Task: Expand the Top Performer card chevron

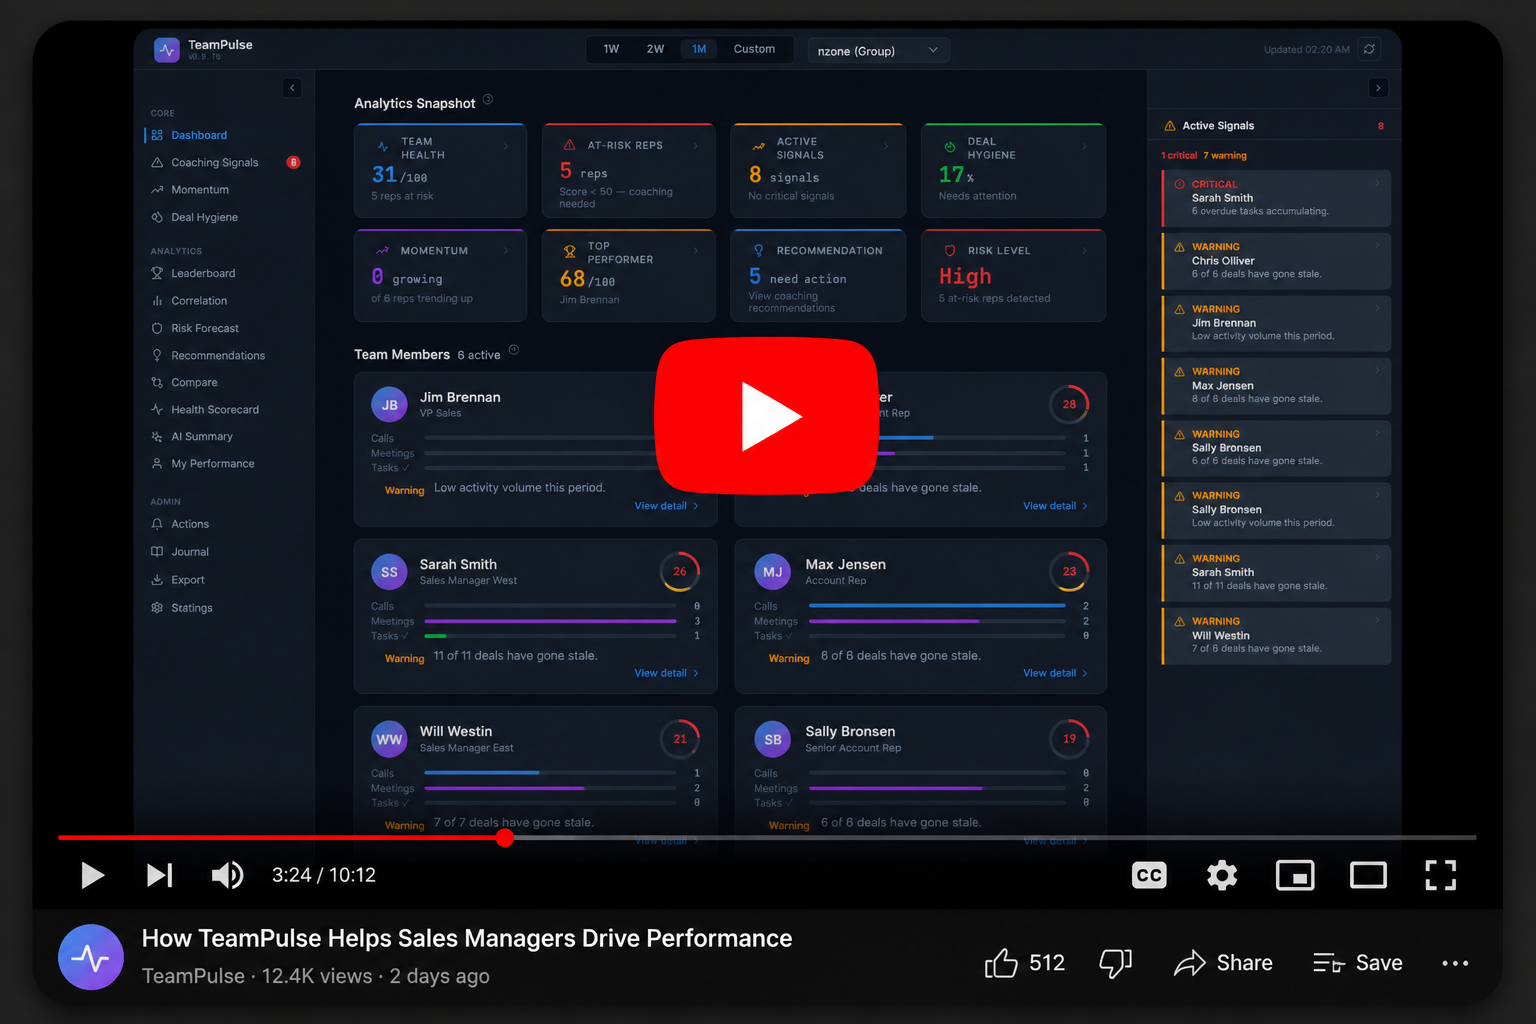Action: tap(695, 251)
